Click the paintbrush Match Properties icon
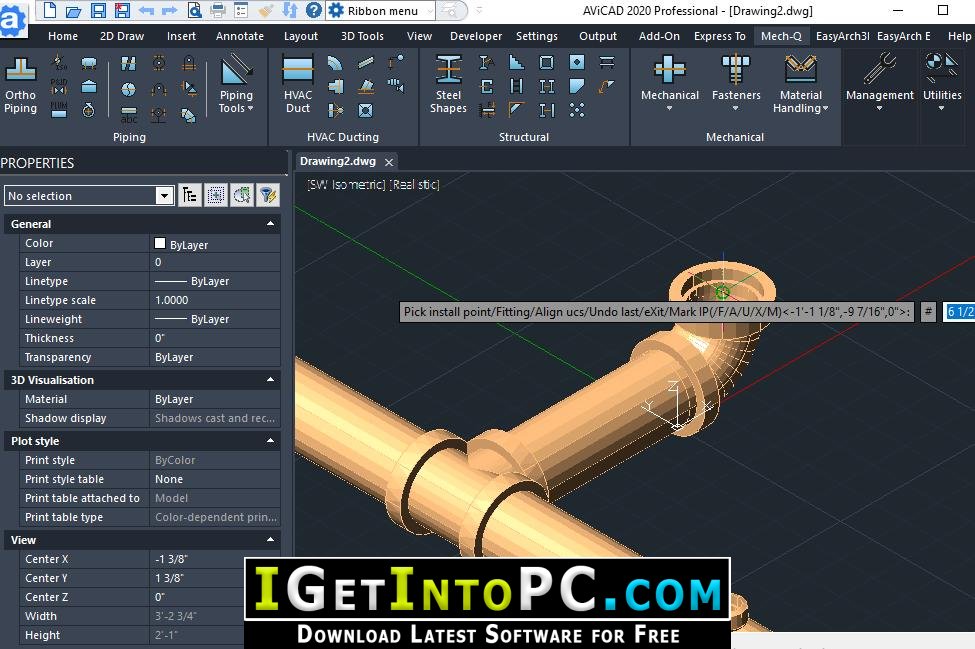This screenshot has height=649, width=975. (266, 10)
